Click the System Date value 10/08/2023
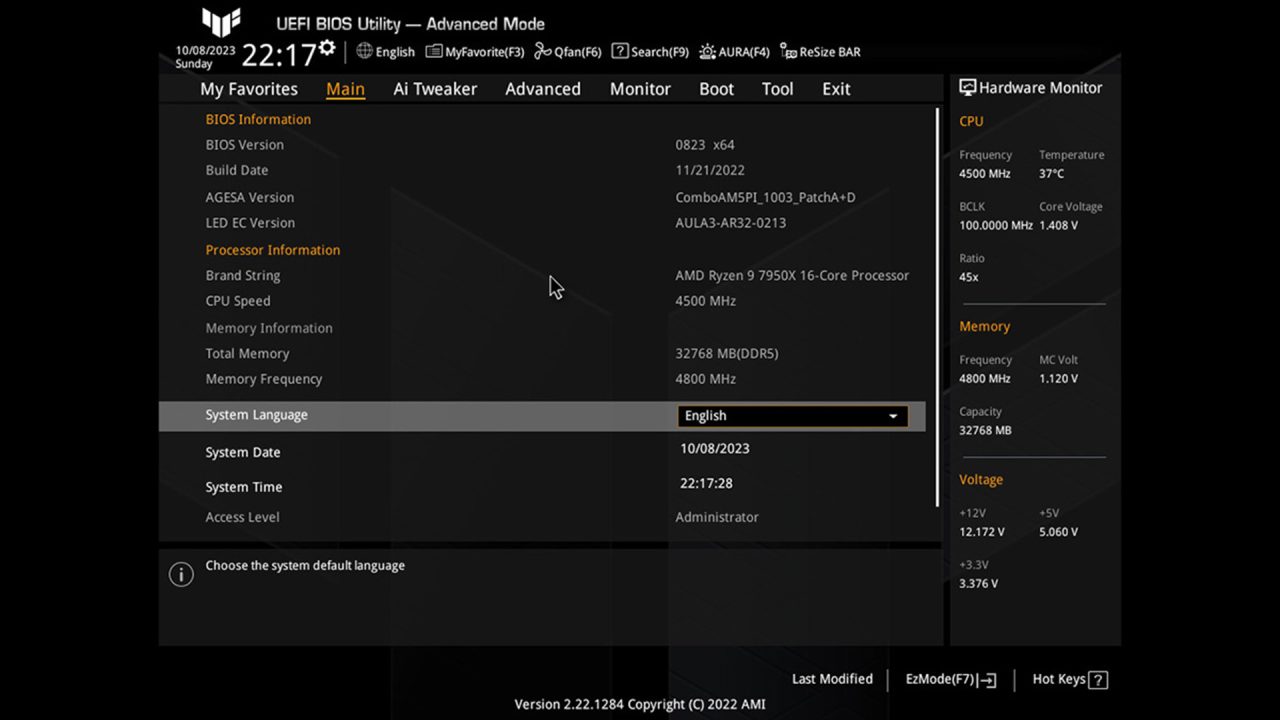1280x720 pixels. point(715,449)
